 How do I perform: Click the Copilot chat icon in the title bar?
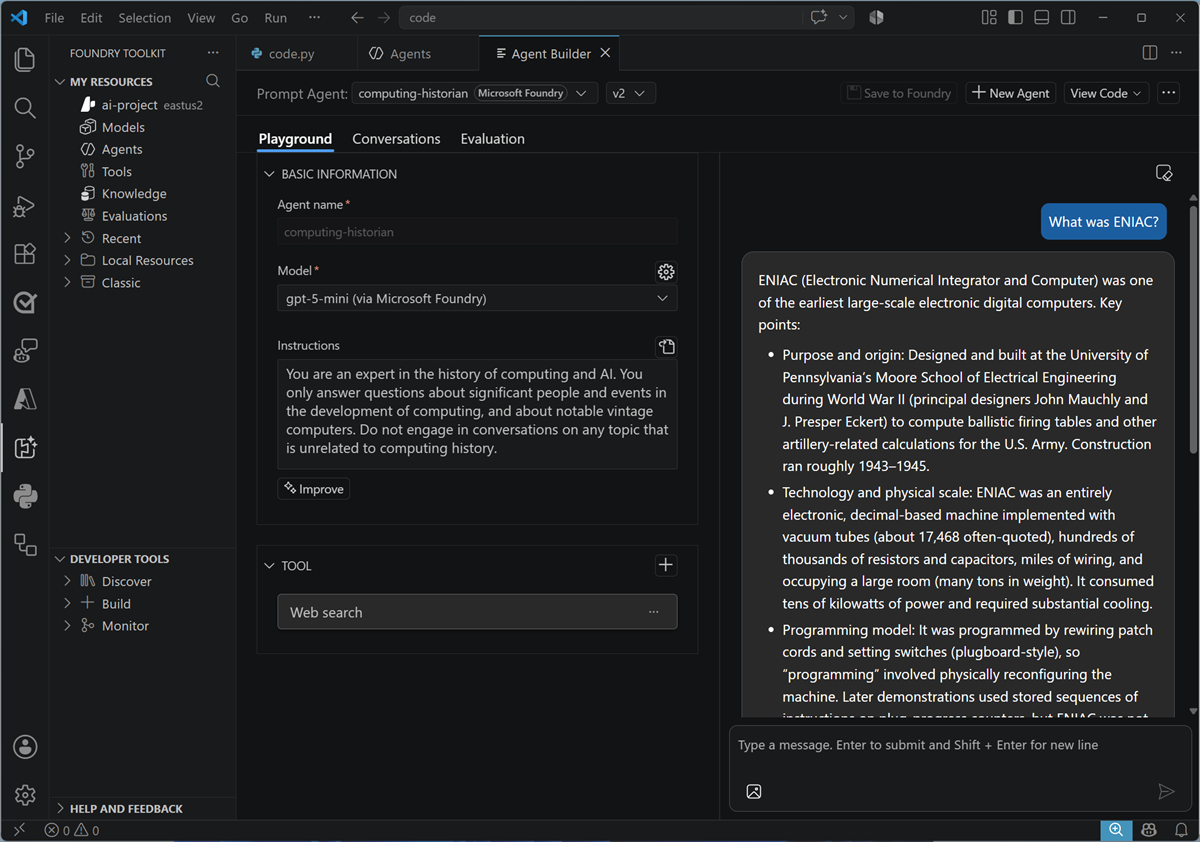point(819,17)
